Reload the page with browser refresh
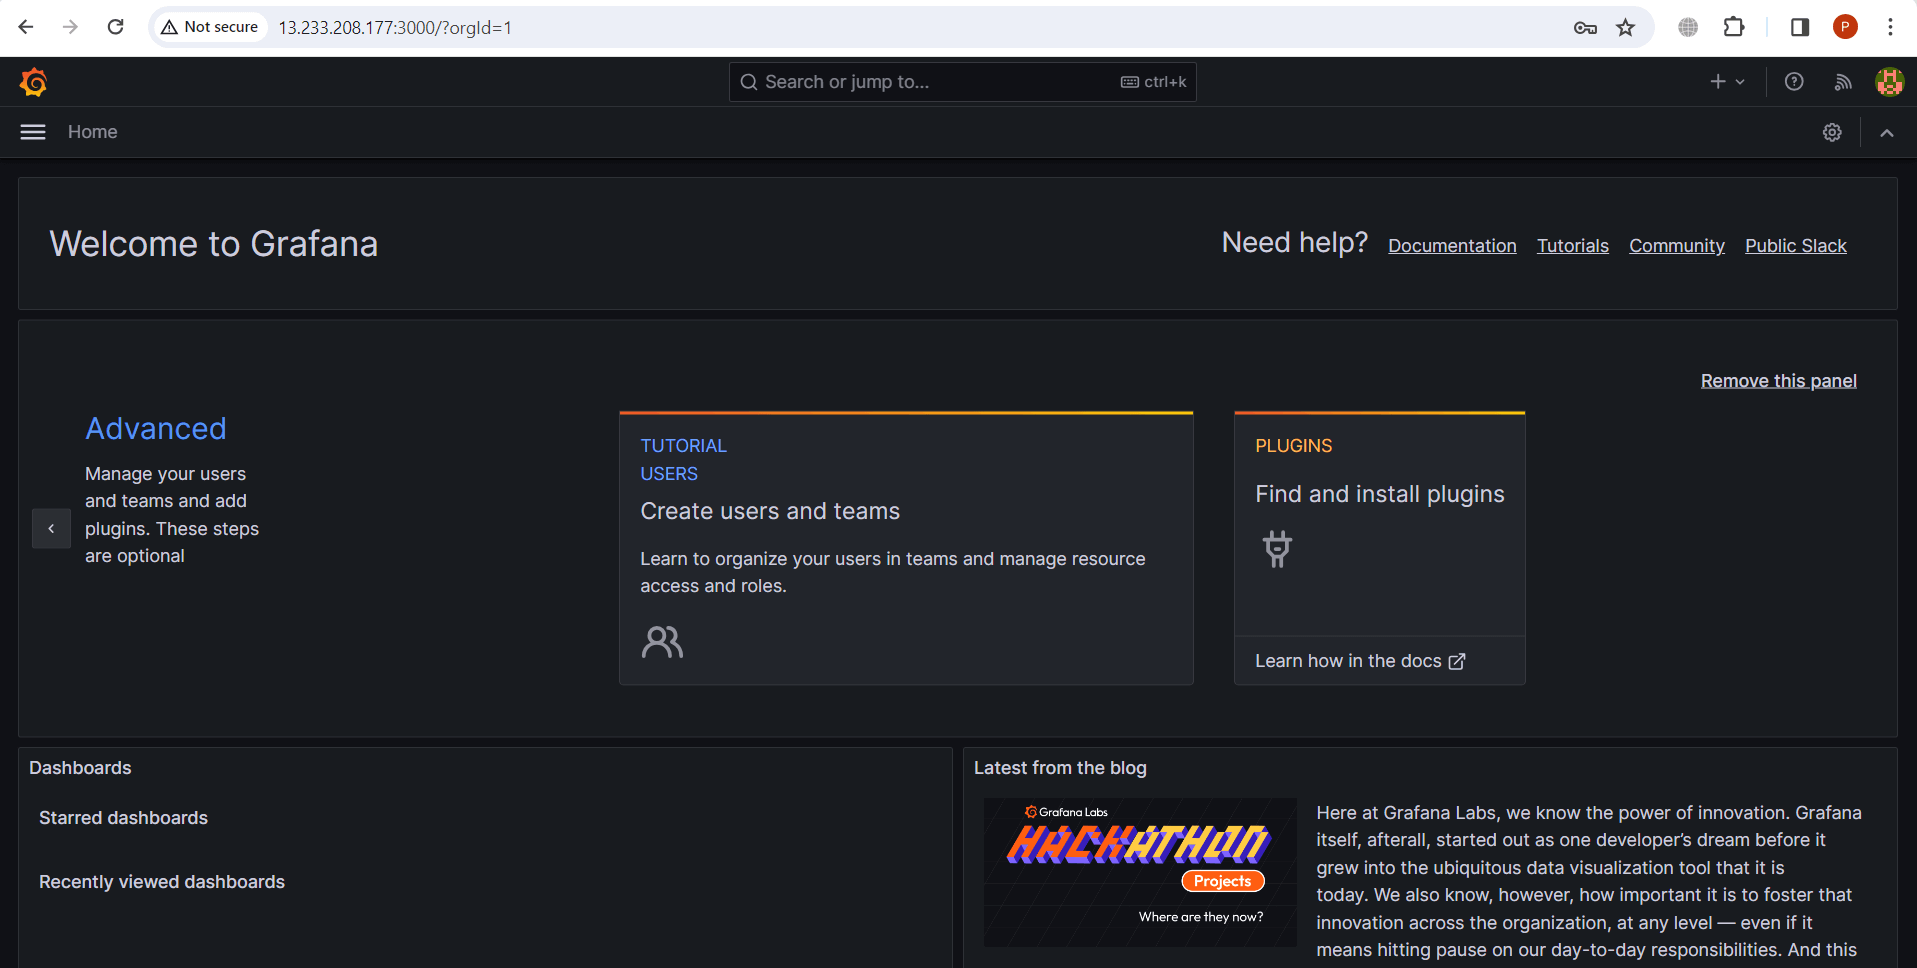The height and width of the screenshot is (968, 1917). pos(116,27)
